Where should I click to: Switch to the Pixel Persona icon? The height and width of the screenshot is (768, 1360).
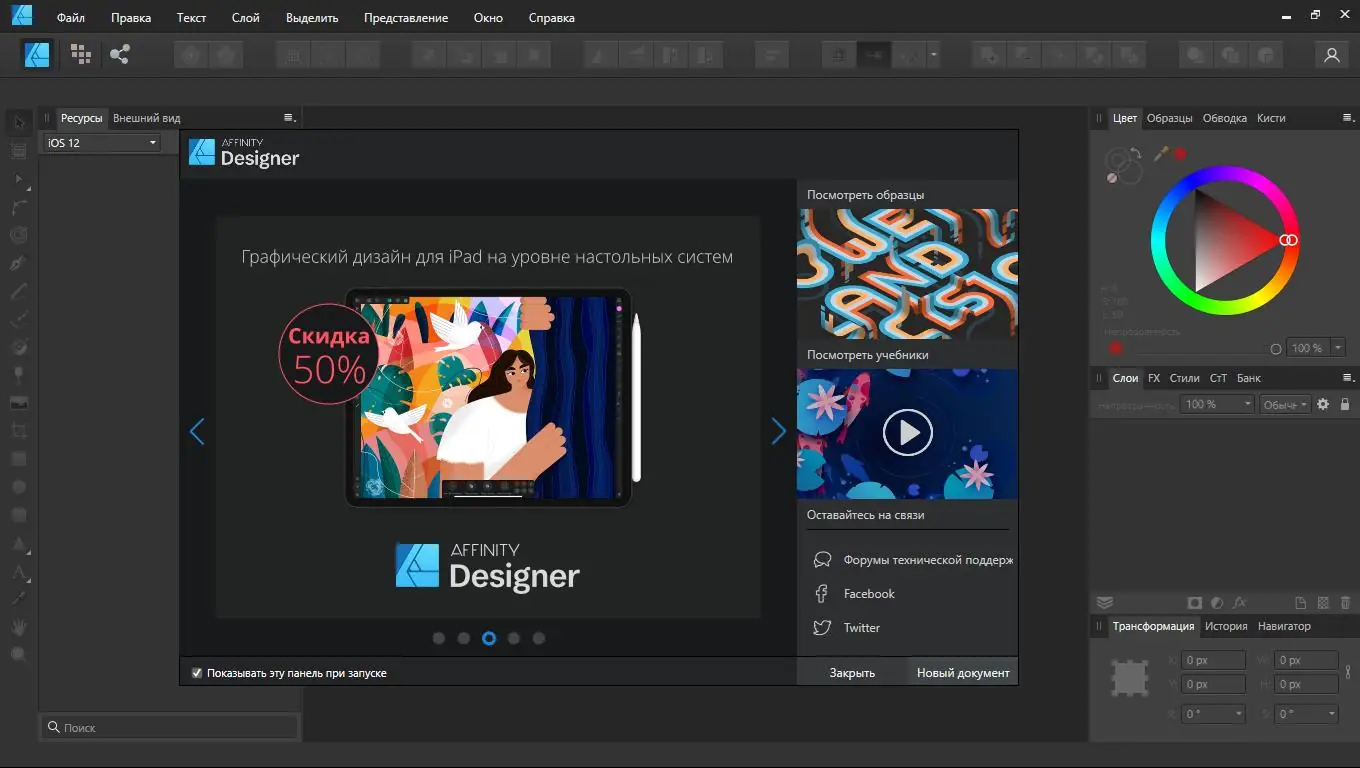coord(80,54)
